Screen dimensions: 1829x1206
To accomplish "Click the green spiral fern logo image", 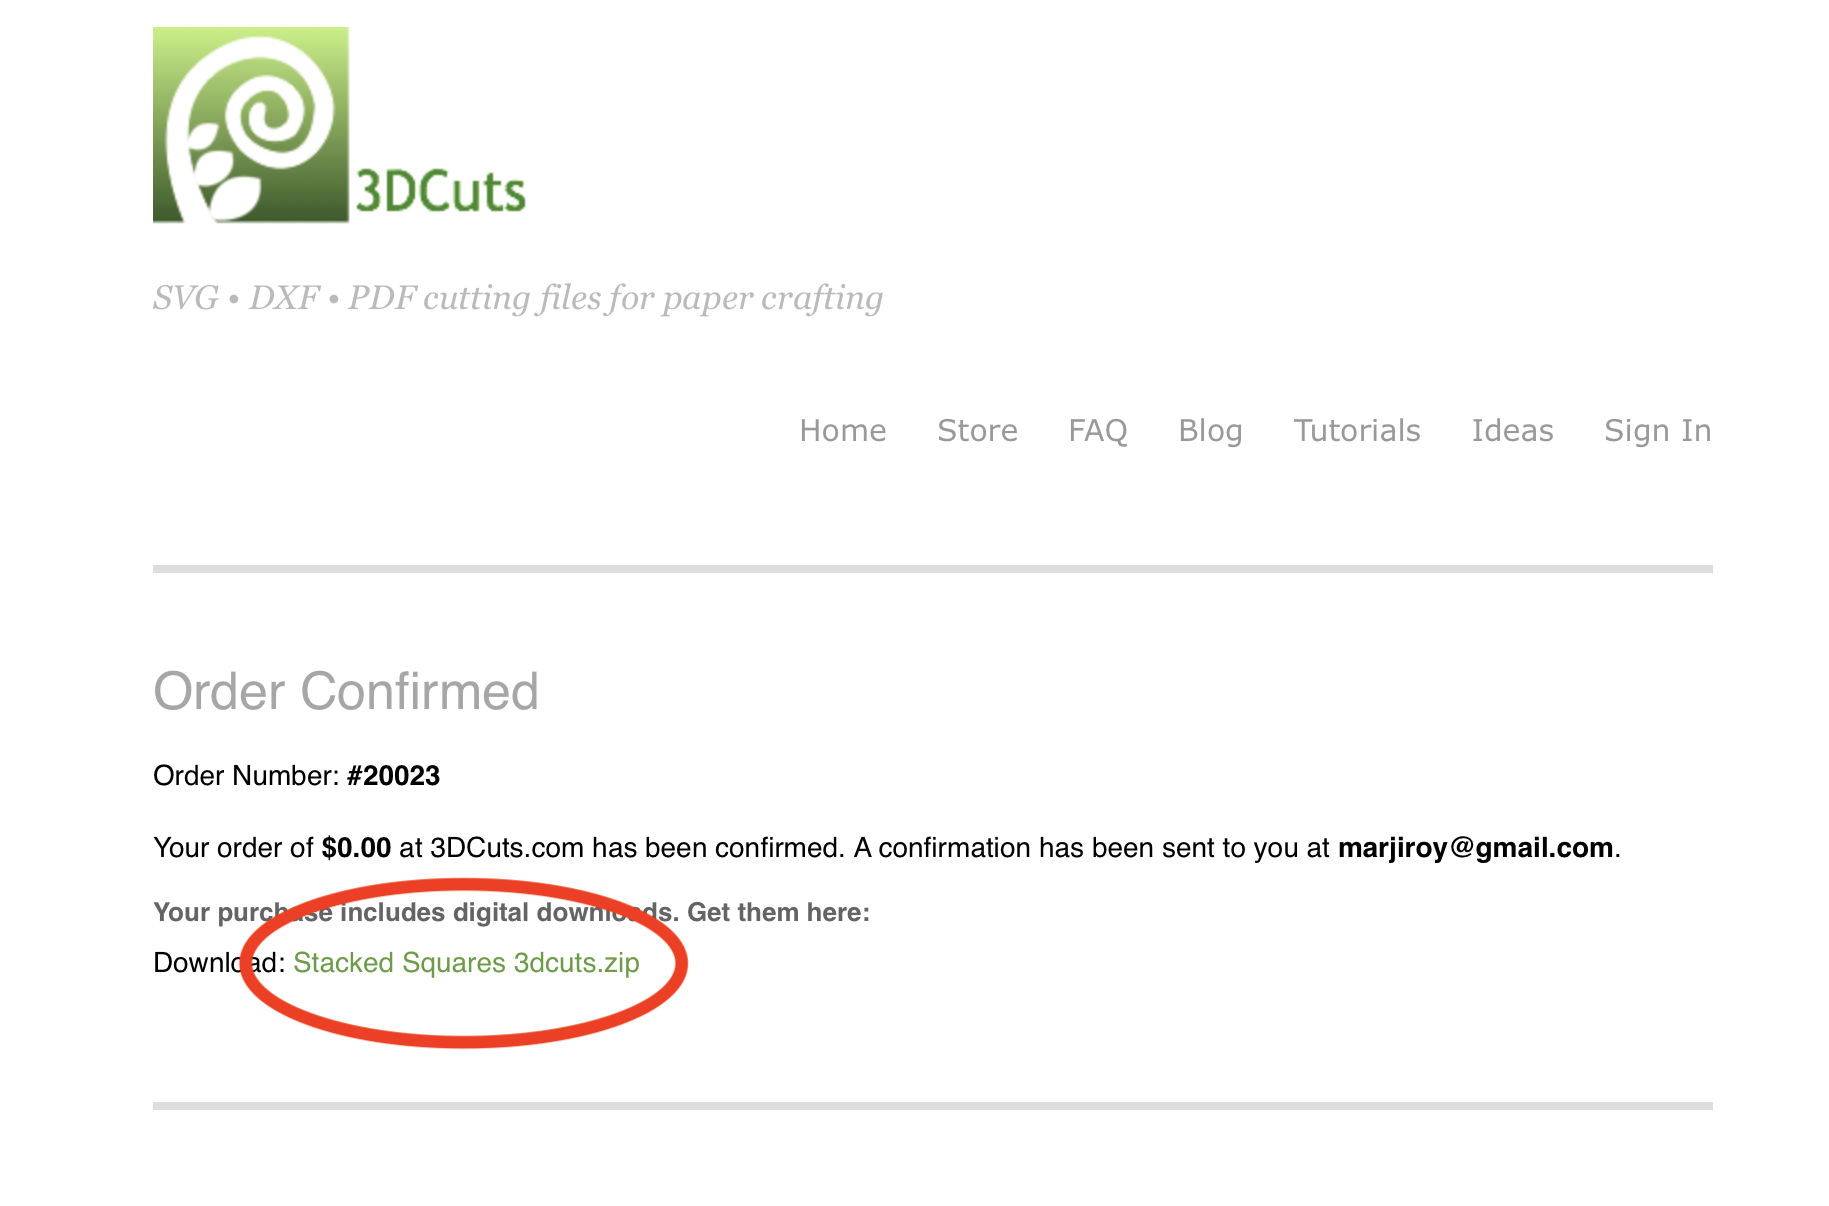I will pos(251,125).
